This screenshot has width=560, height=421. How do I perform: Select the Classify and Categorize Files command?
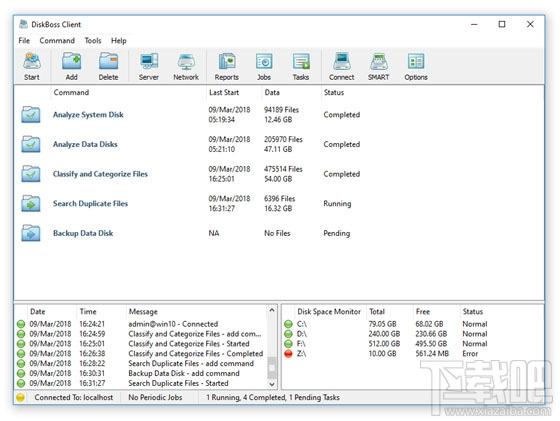(100, 174)
